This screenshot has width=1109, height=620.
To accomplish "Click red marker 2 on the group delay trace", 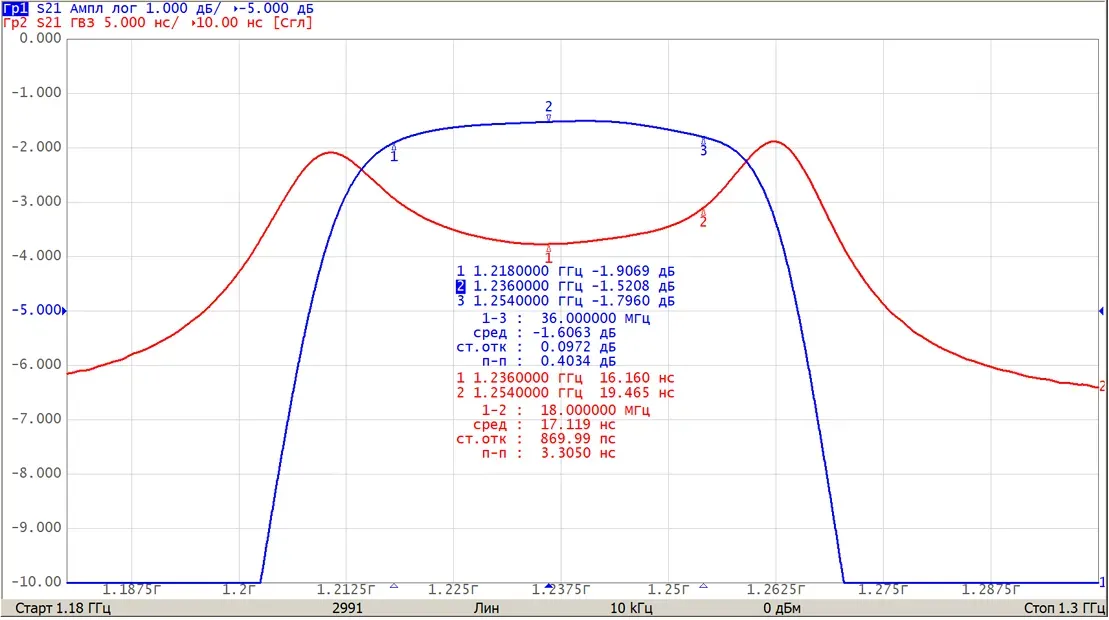I will pos(703,218).
